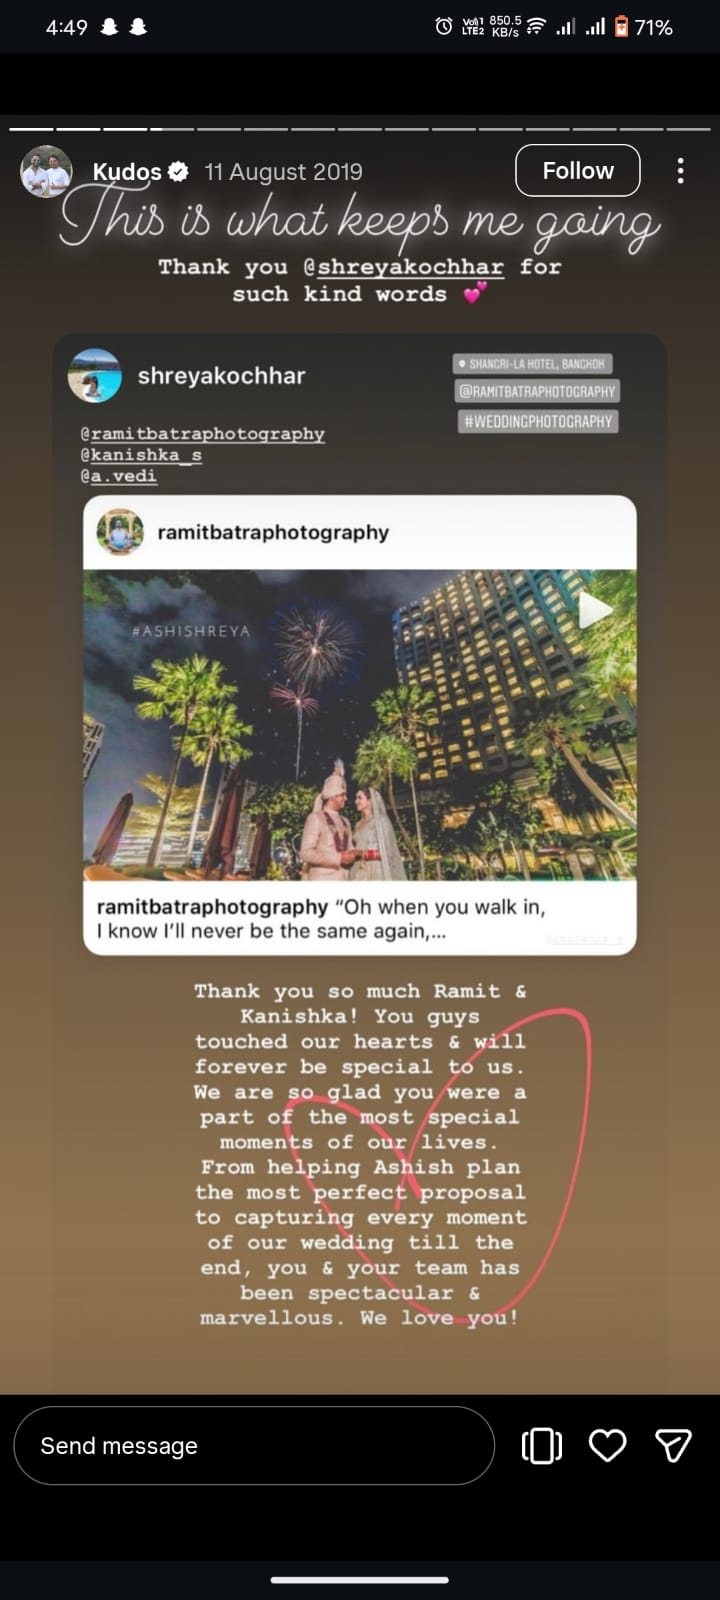Jump to first story progress segment

[x=31, y=129]
